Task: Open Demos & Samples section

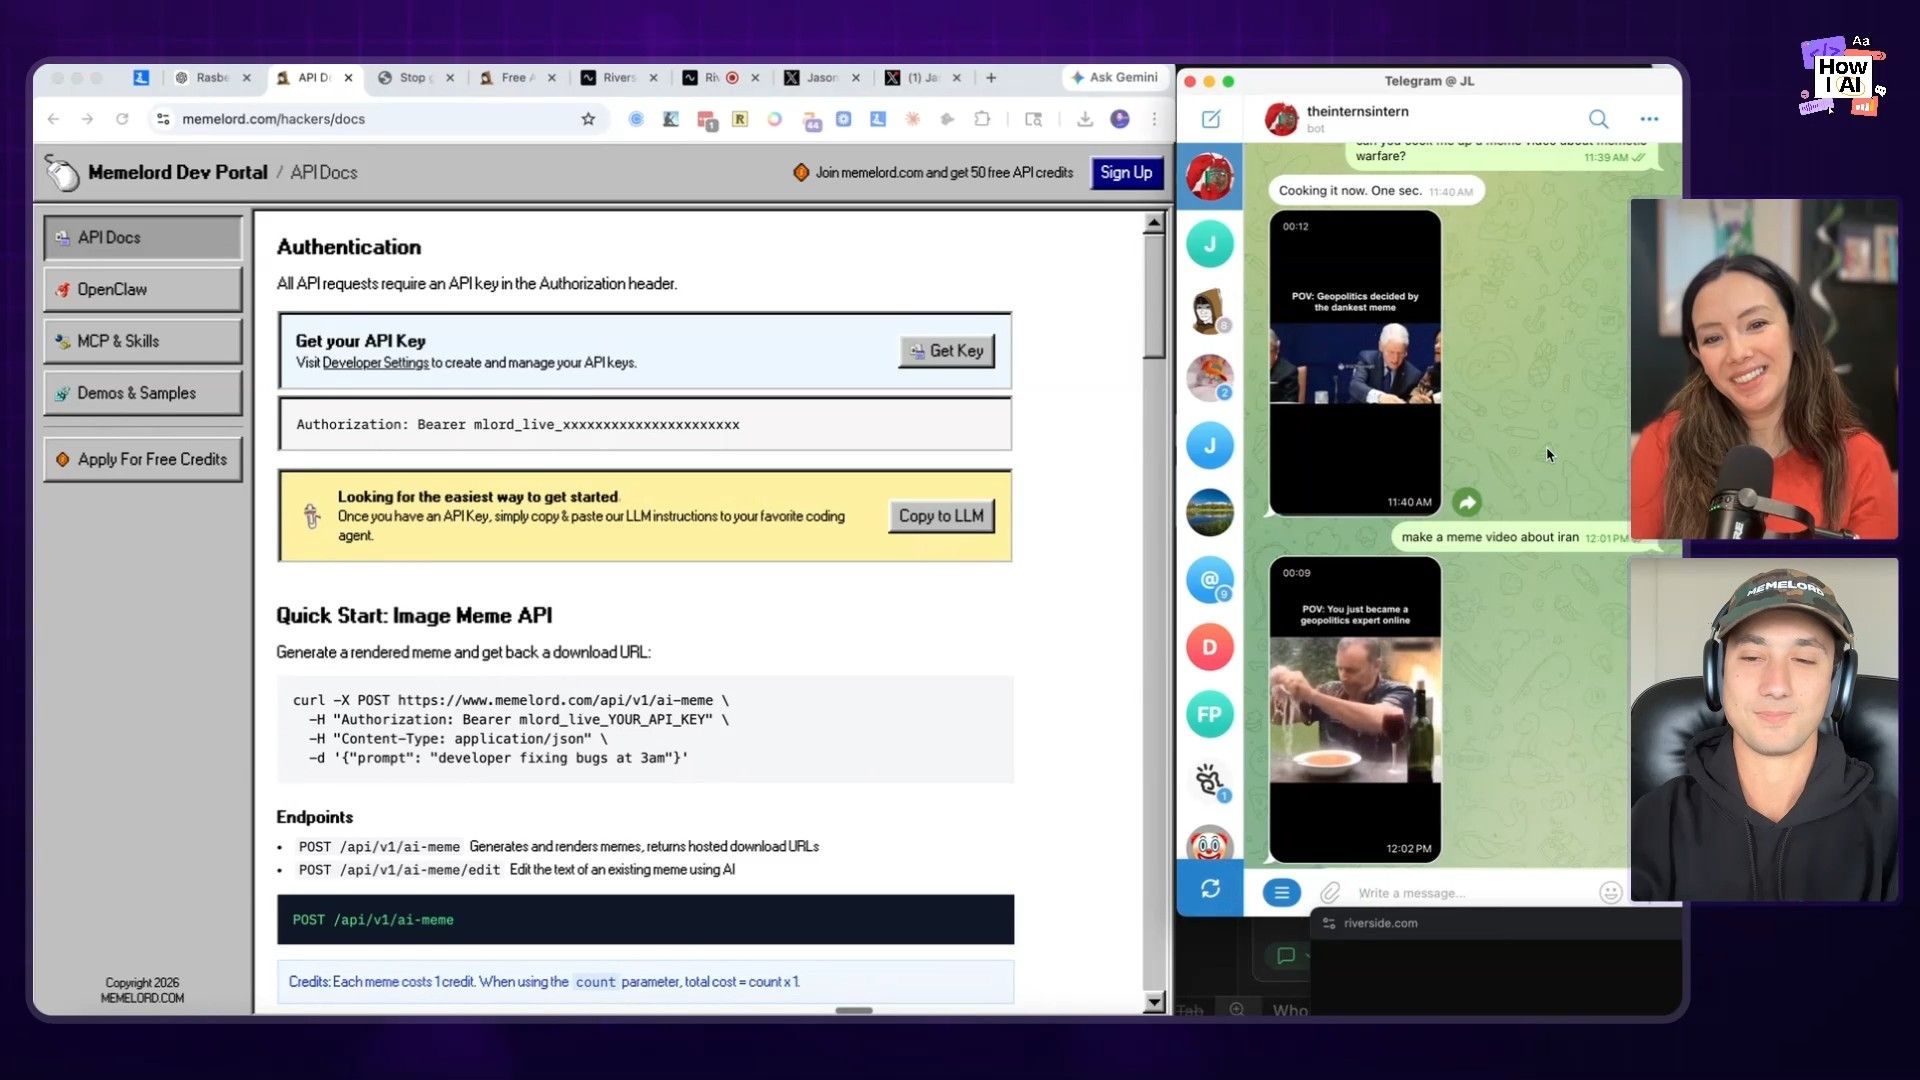Action: [x=143, y=393]
